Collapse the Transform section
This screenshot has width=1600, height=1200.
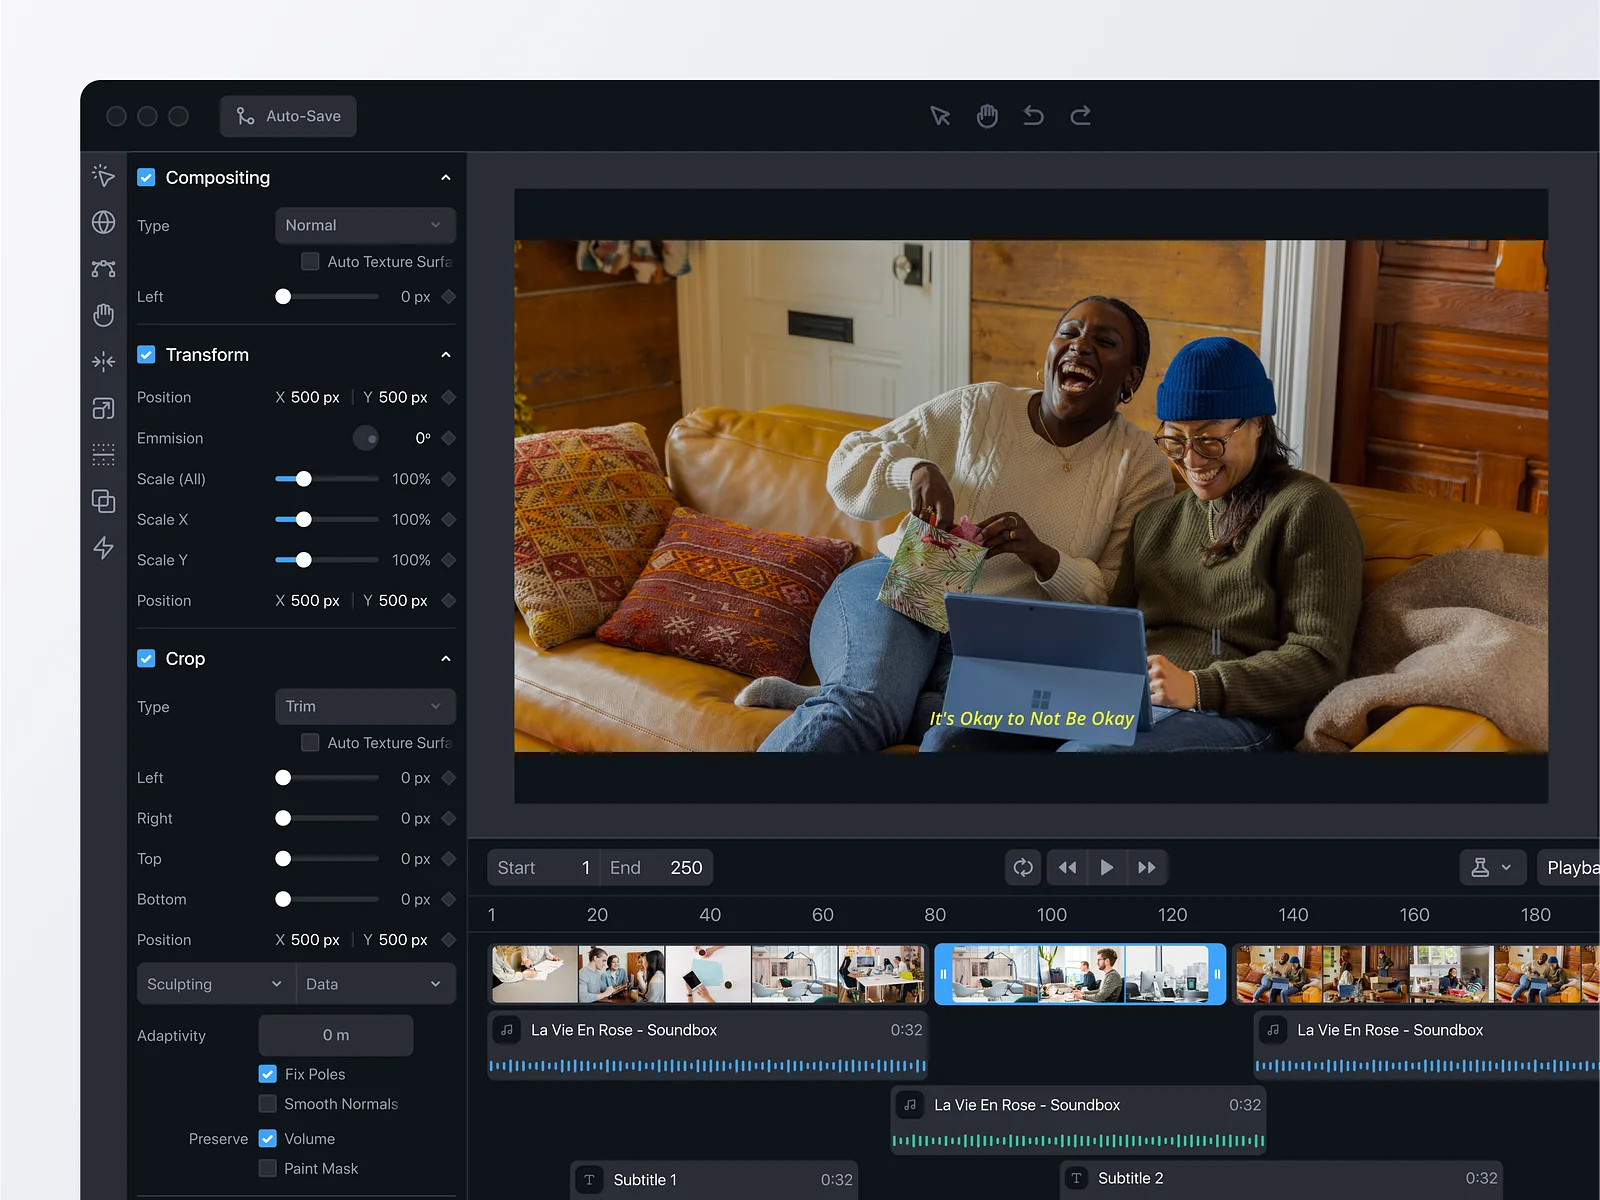[x=446, y=355]
